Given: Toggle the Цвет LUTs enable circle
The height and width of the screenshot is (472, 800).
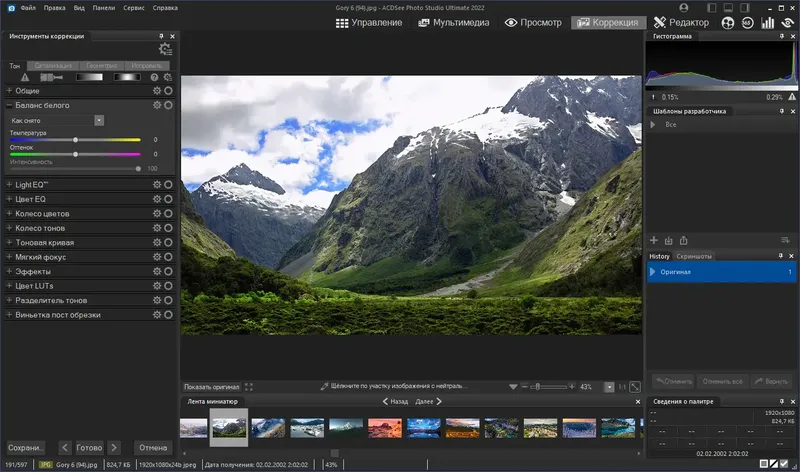Looking at the screenshot, I should point(168,286).
